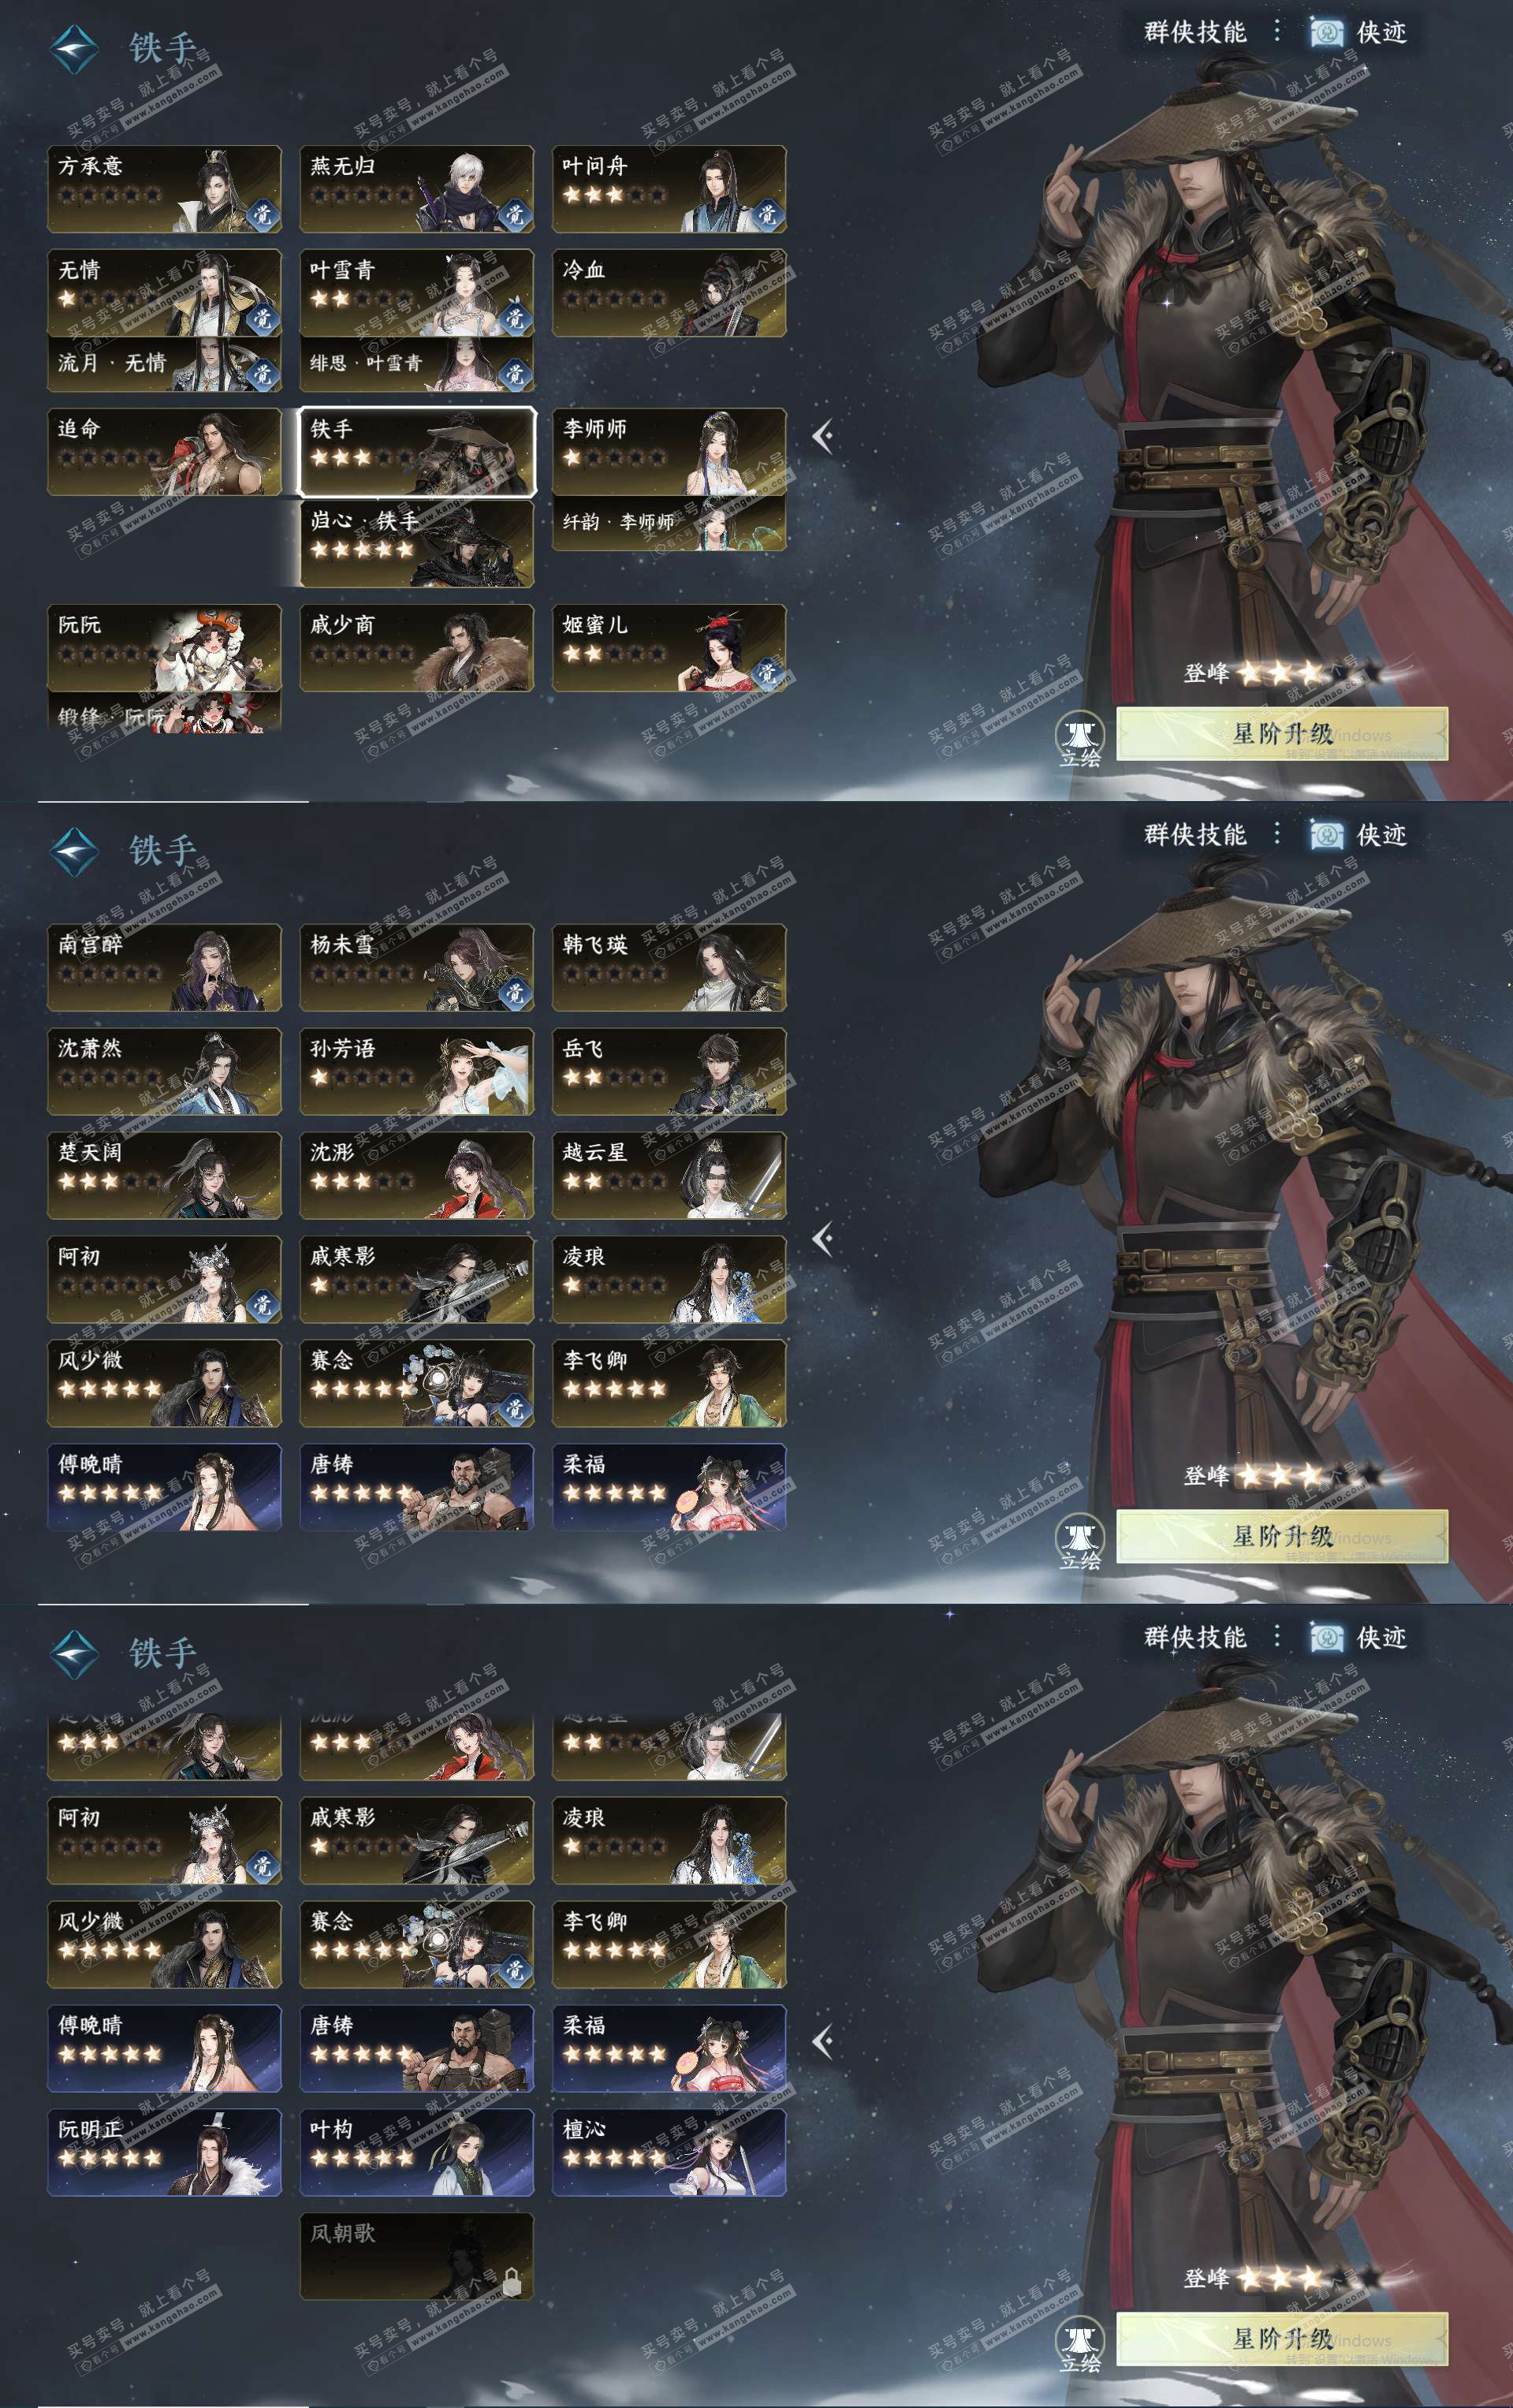Toggle the 觉 badge on 流月·无情
Viewport: 1513px width, 2408px height.
pos(262,372)
